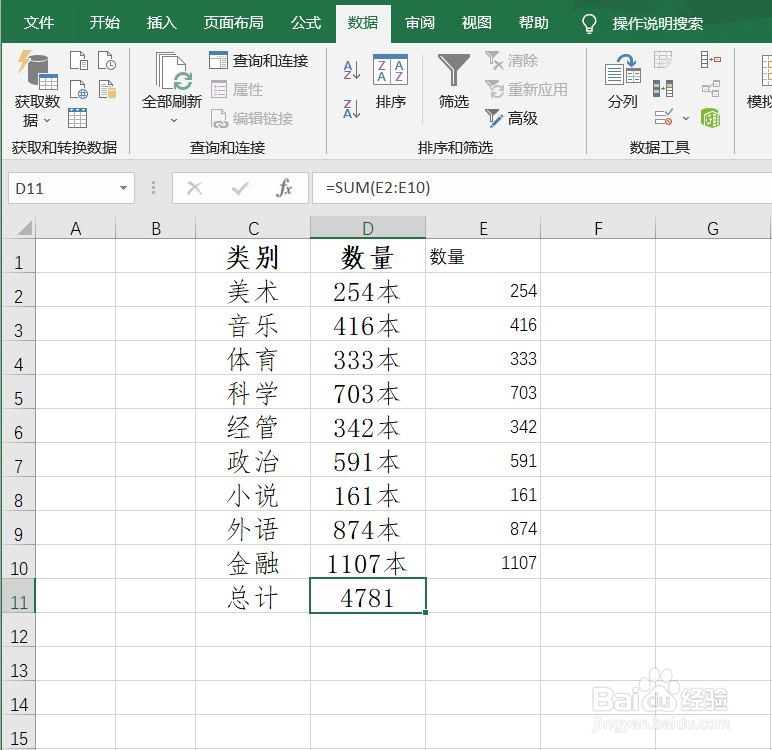Open the 查询和连接 pane button
772x750 pixels.
258,61
